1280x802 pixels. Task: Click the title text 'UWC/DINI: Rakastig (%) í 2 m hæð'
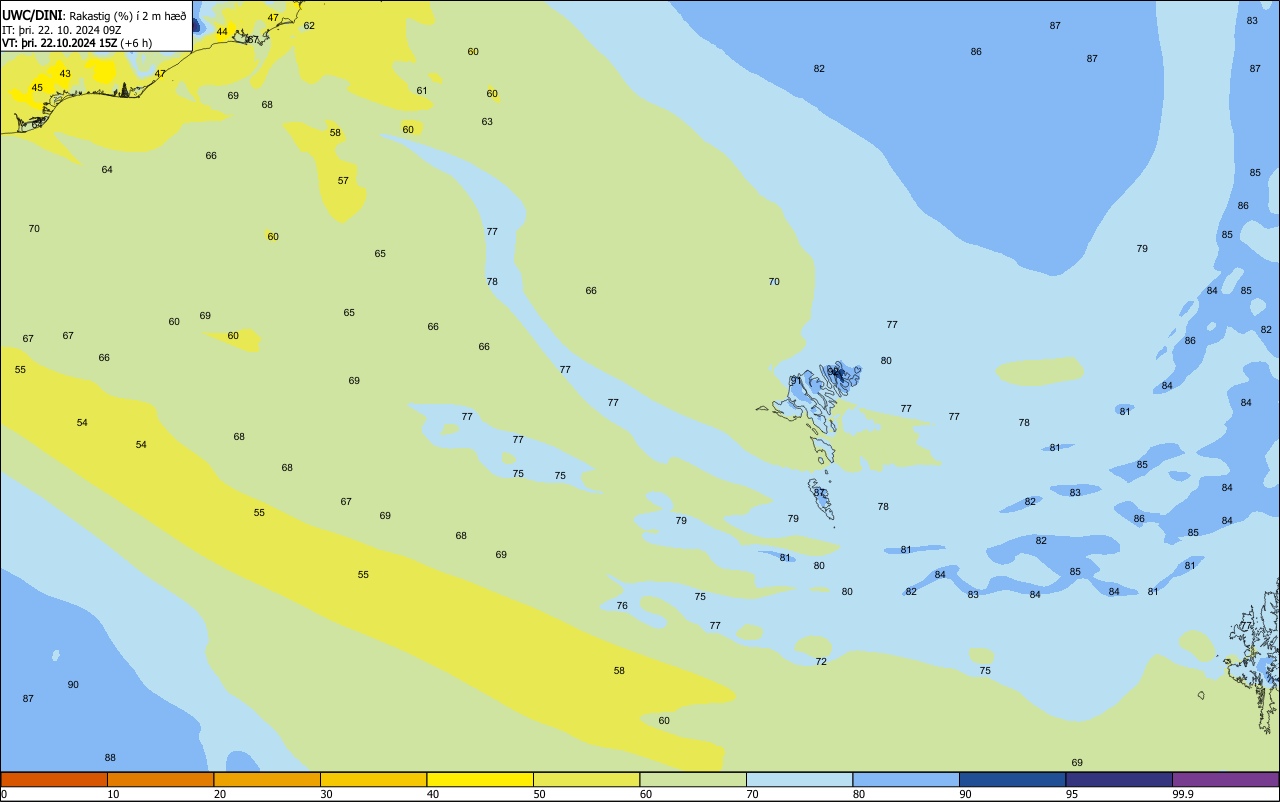94,16
